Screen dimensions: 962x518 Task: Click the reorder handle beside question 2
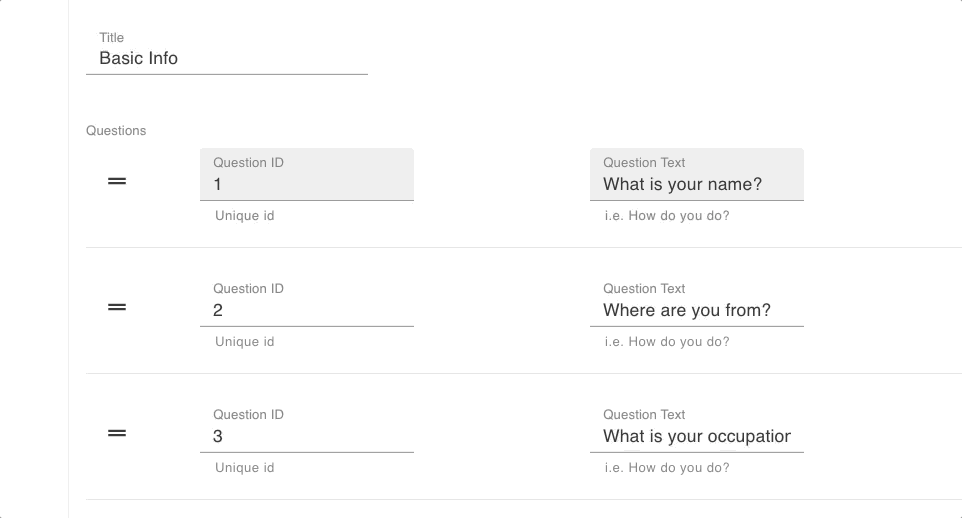[117, 307]
